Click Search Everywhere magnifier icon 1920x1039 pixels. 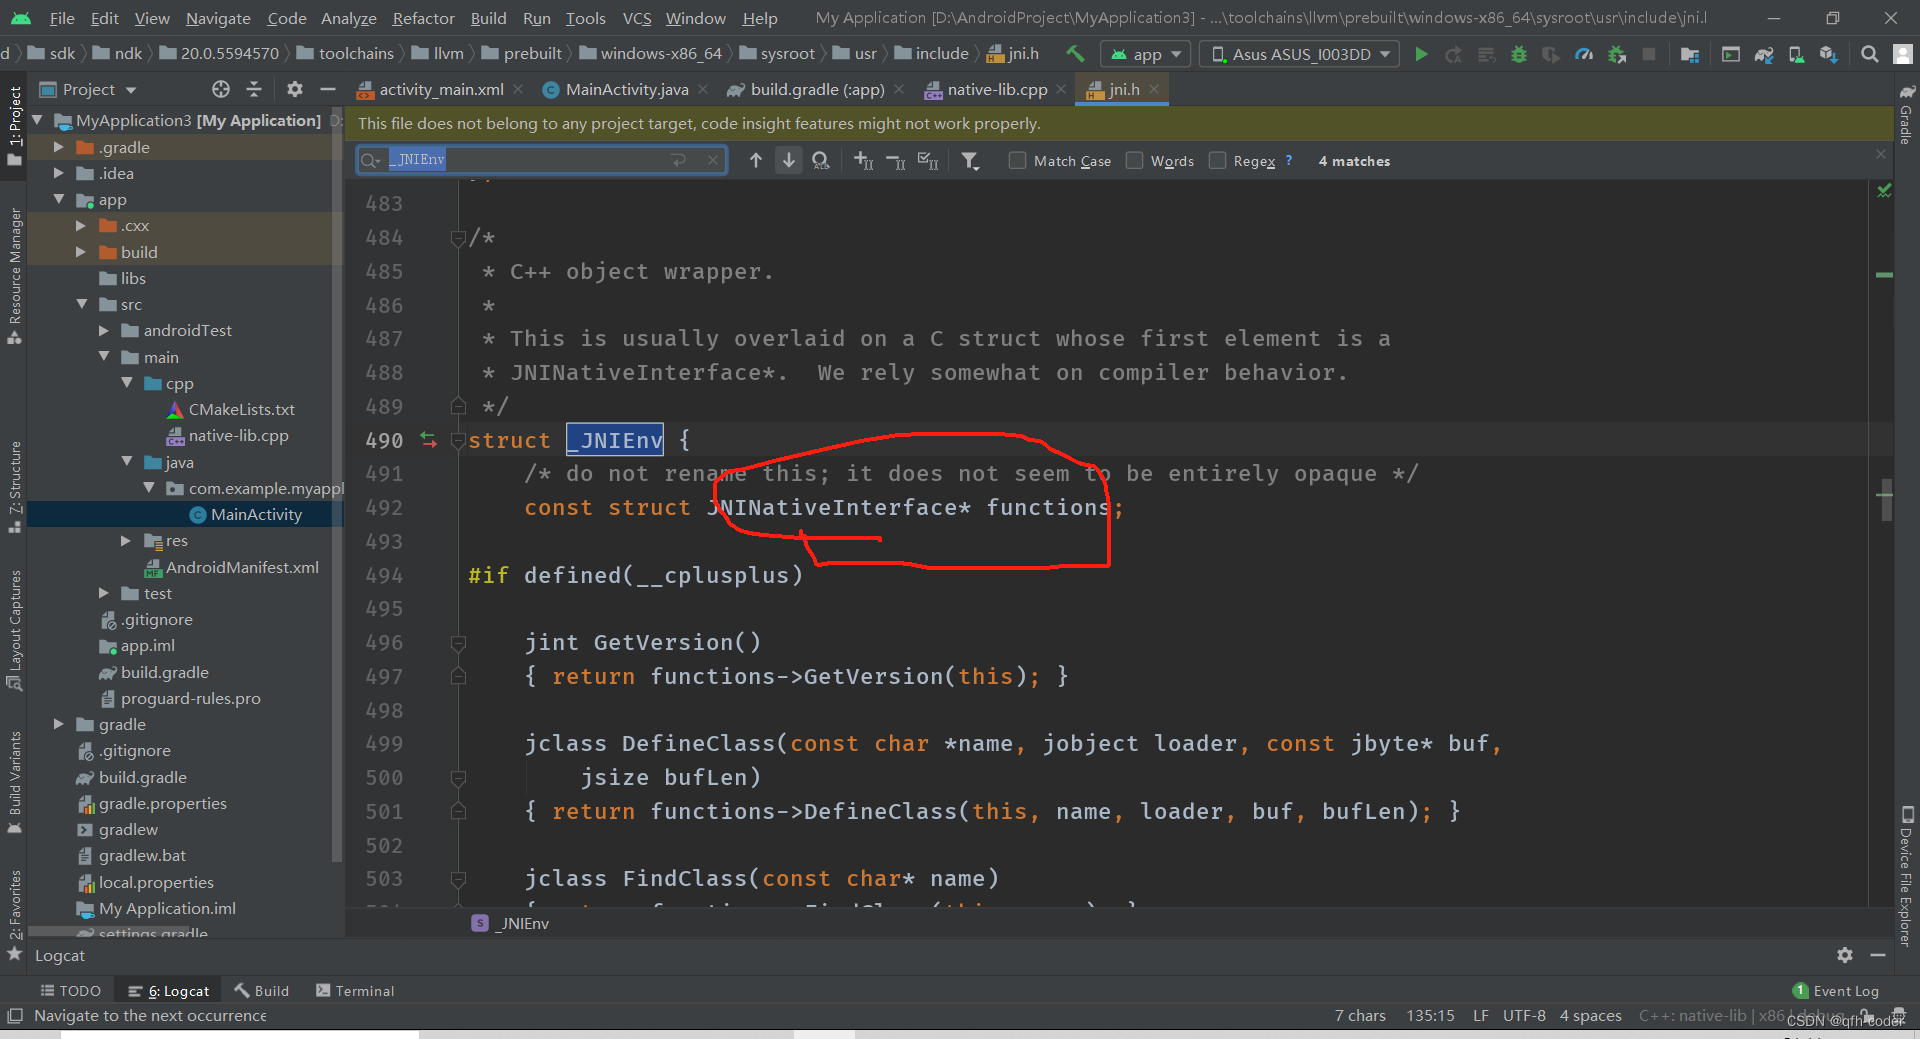(x=1869, y=54)
